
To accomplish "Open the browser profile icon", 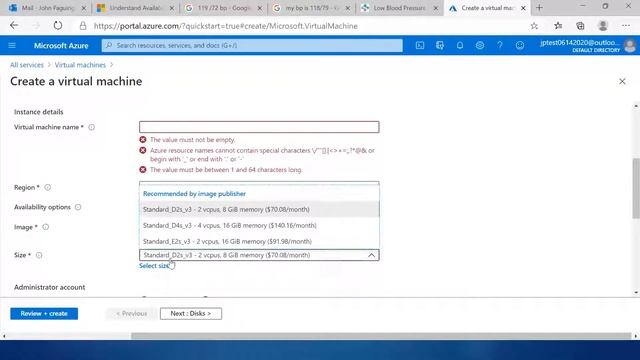I will [603, 26].
